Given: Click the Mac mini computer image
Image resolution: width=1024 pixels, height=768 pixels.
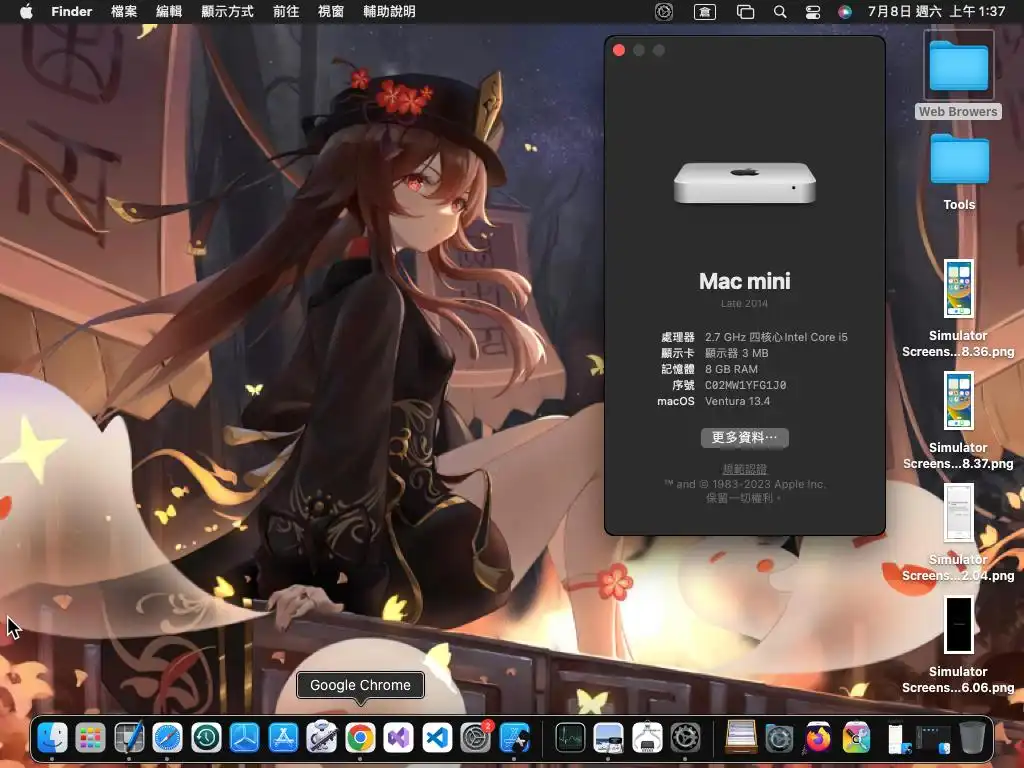Looking at the screenshot, I should pos(744,183).
